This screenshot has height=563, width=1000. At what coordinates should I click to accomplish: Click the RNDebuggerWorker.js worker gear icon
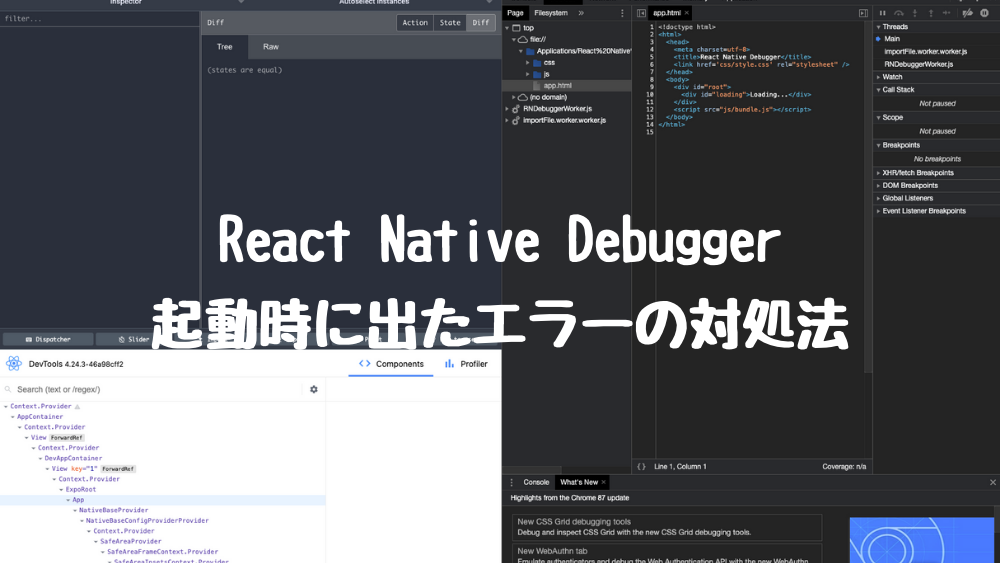pyautogui.click(x=516, y=109)
